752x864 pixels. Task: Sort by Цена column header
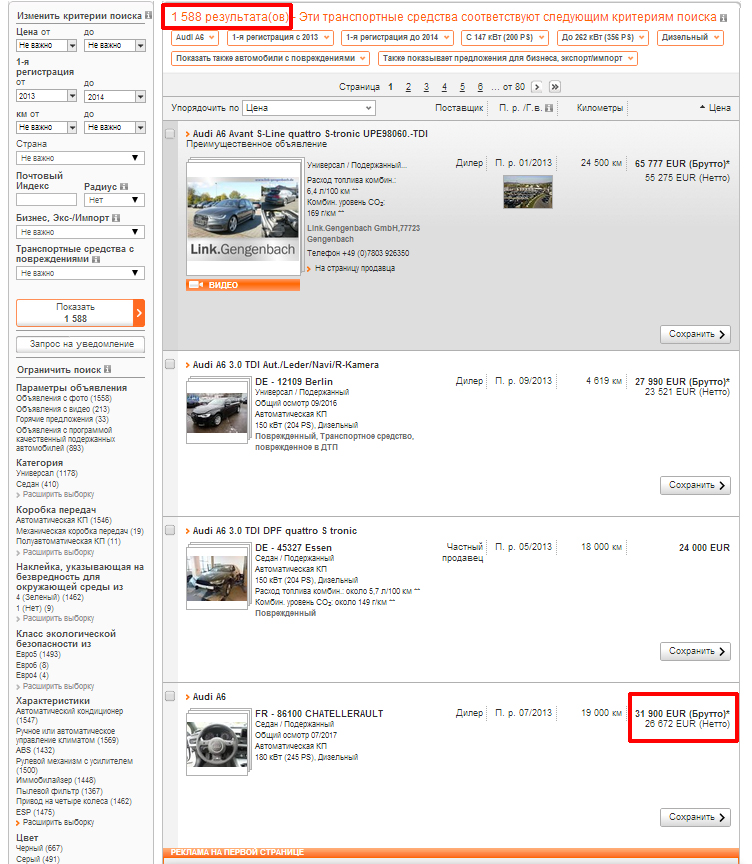pyautogui.click(x=715, y=108)
